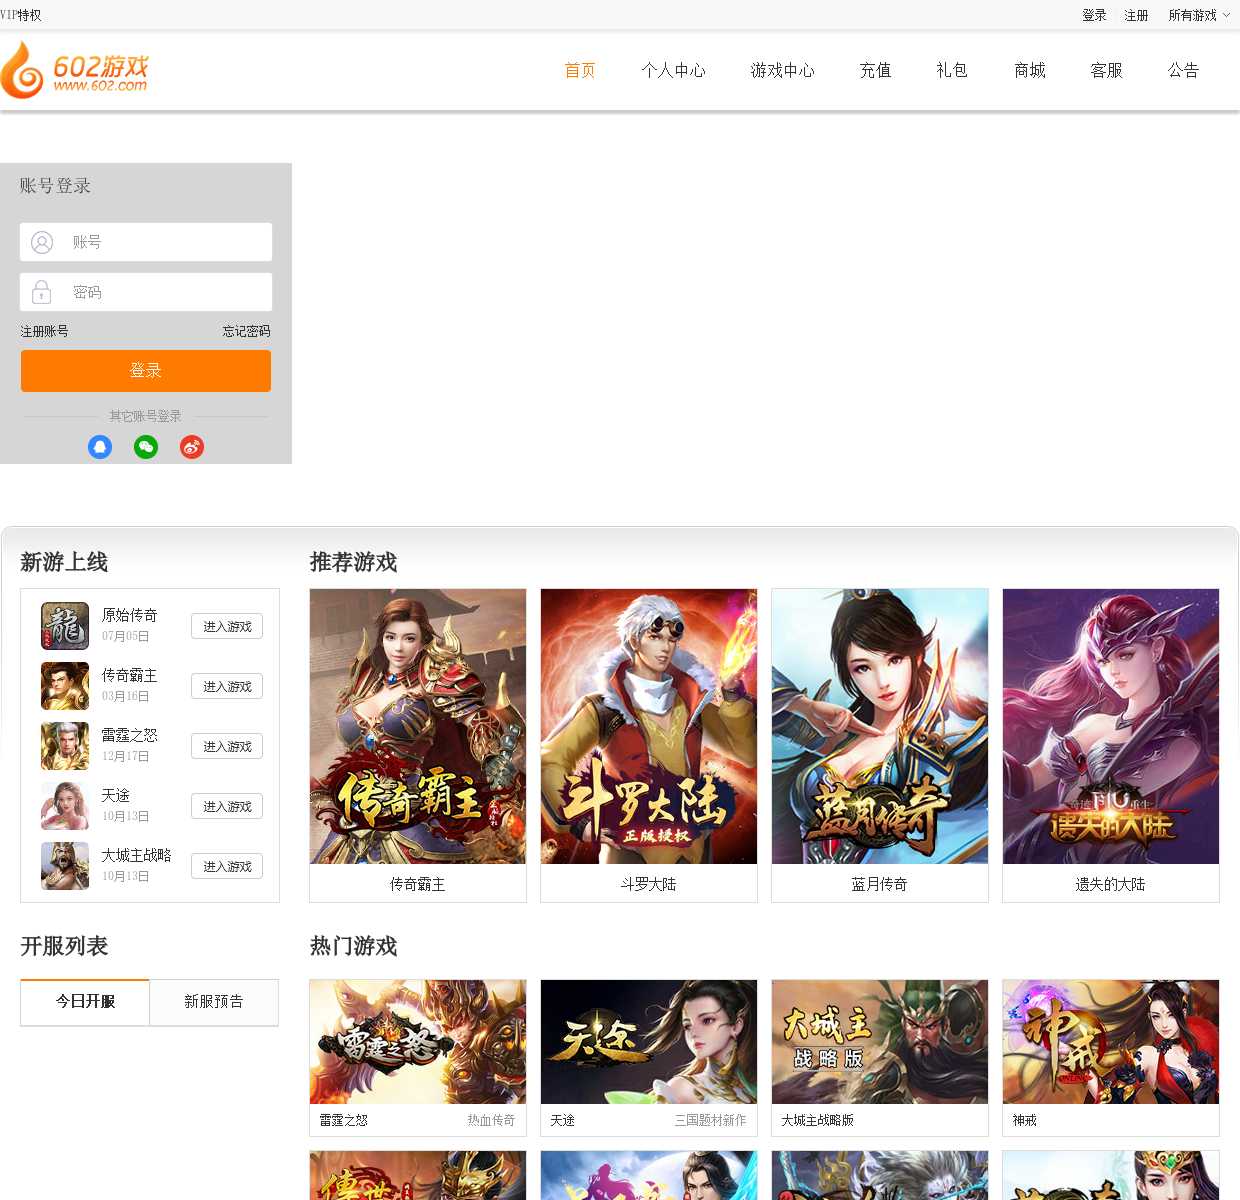Image resolution: width=1240 pixels, height=1200 pixels.
Task: Click the 神戒 label under banner
Action: [x=1025, y=1120]
